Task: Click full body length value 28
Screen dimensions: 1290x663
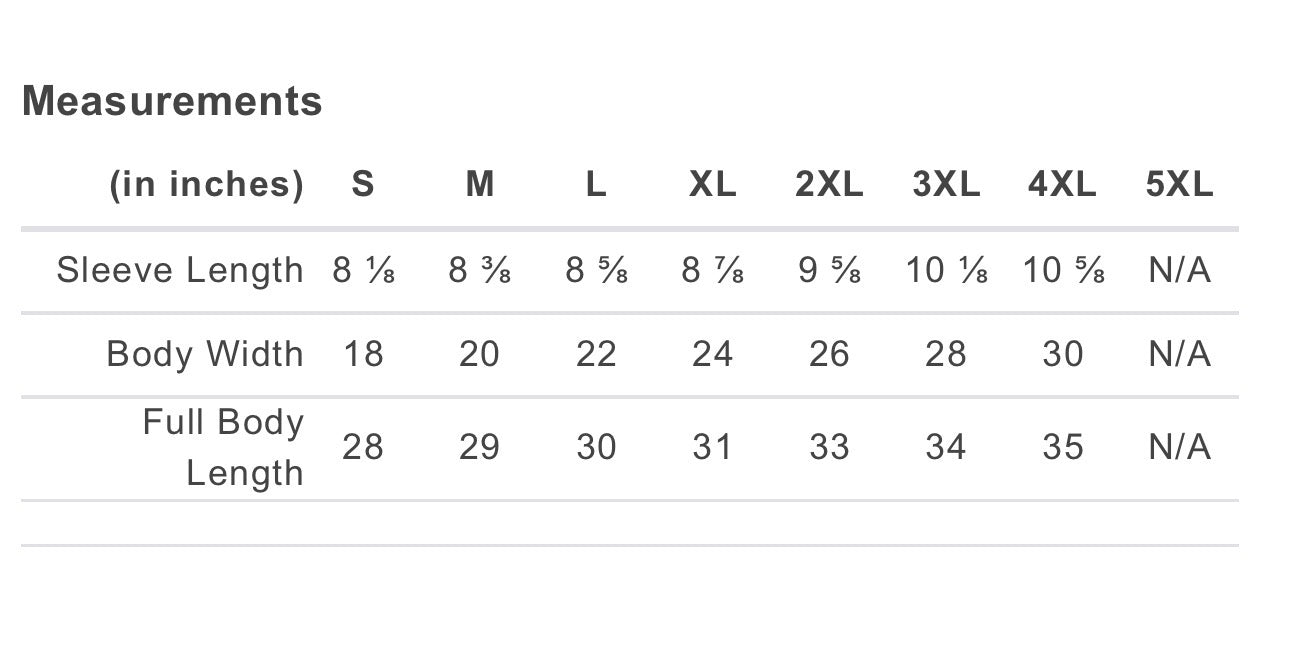Action: 363,447
